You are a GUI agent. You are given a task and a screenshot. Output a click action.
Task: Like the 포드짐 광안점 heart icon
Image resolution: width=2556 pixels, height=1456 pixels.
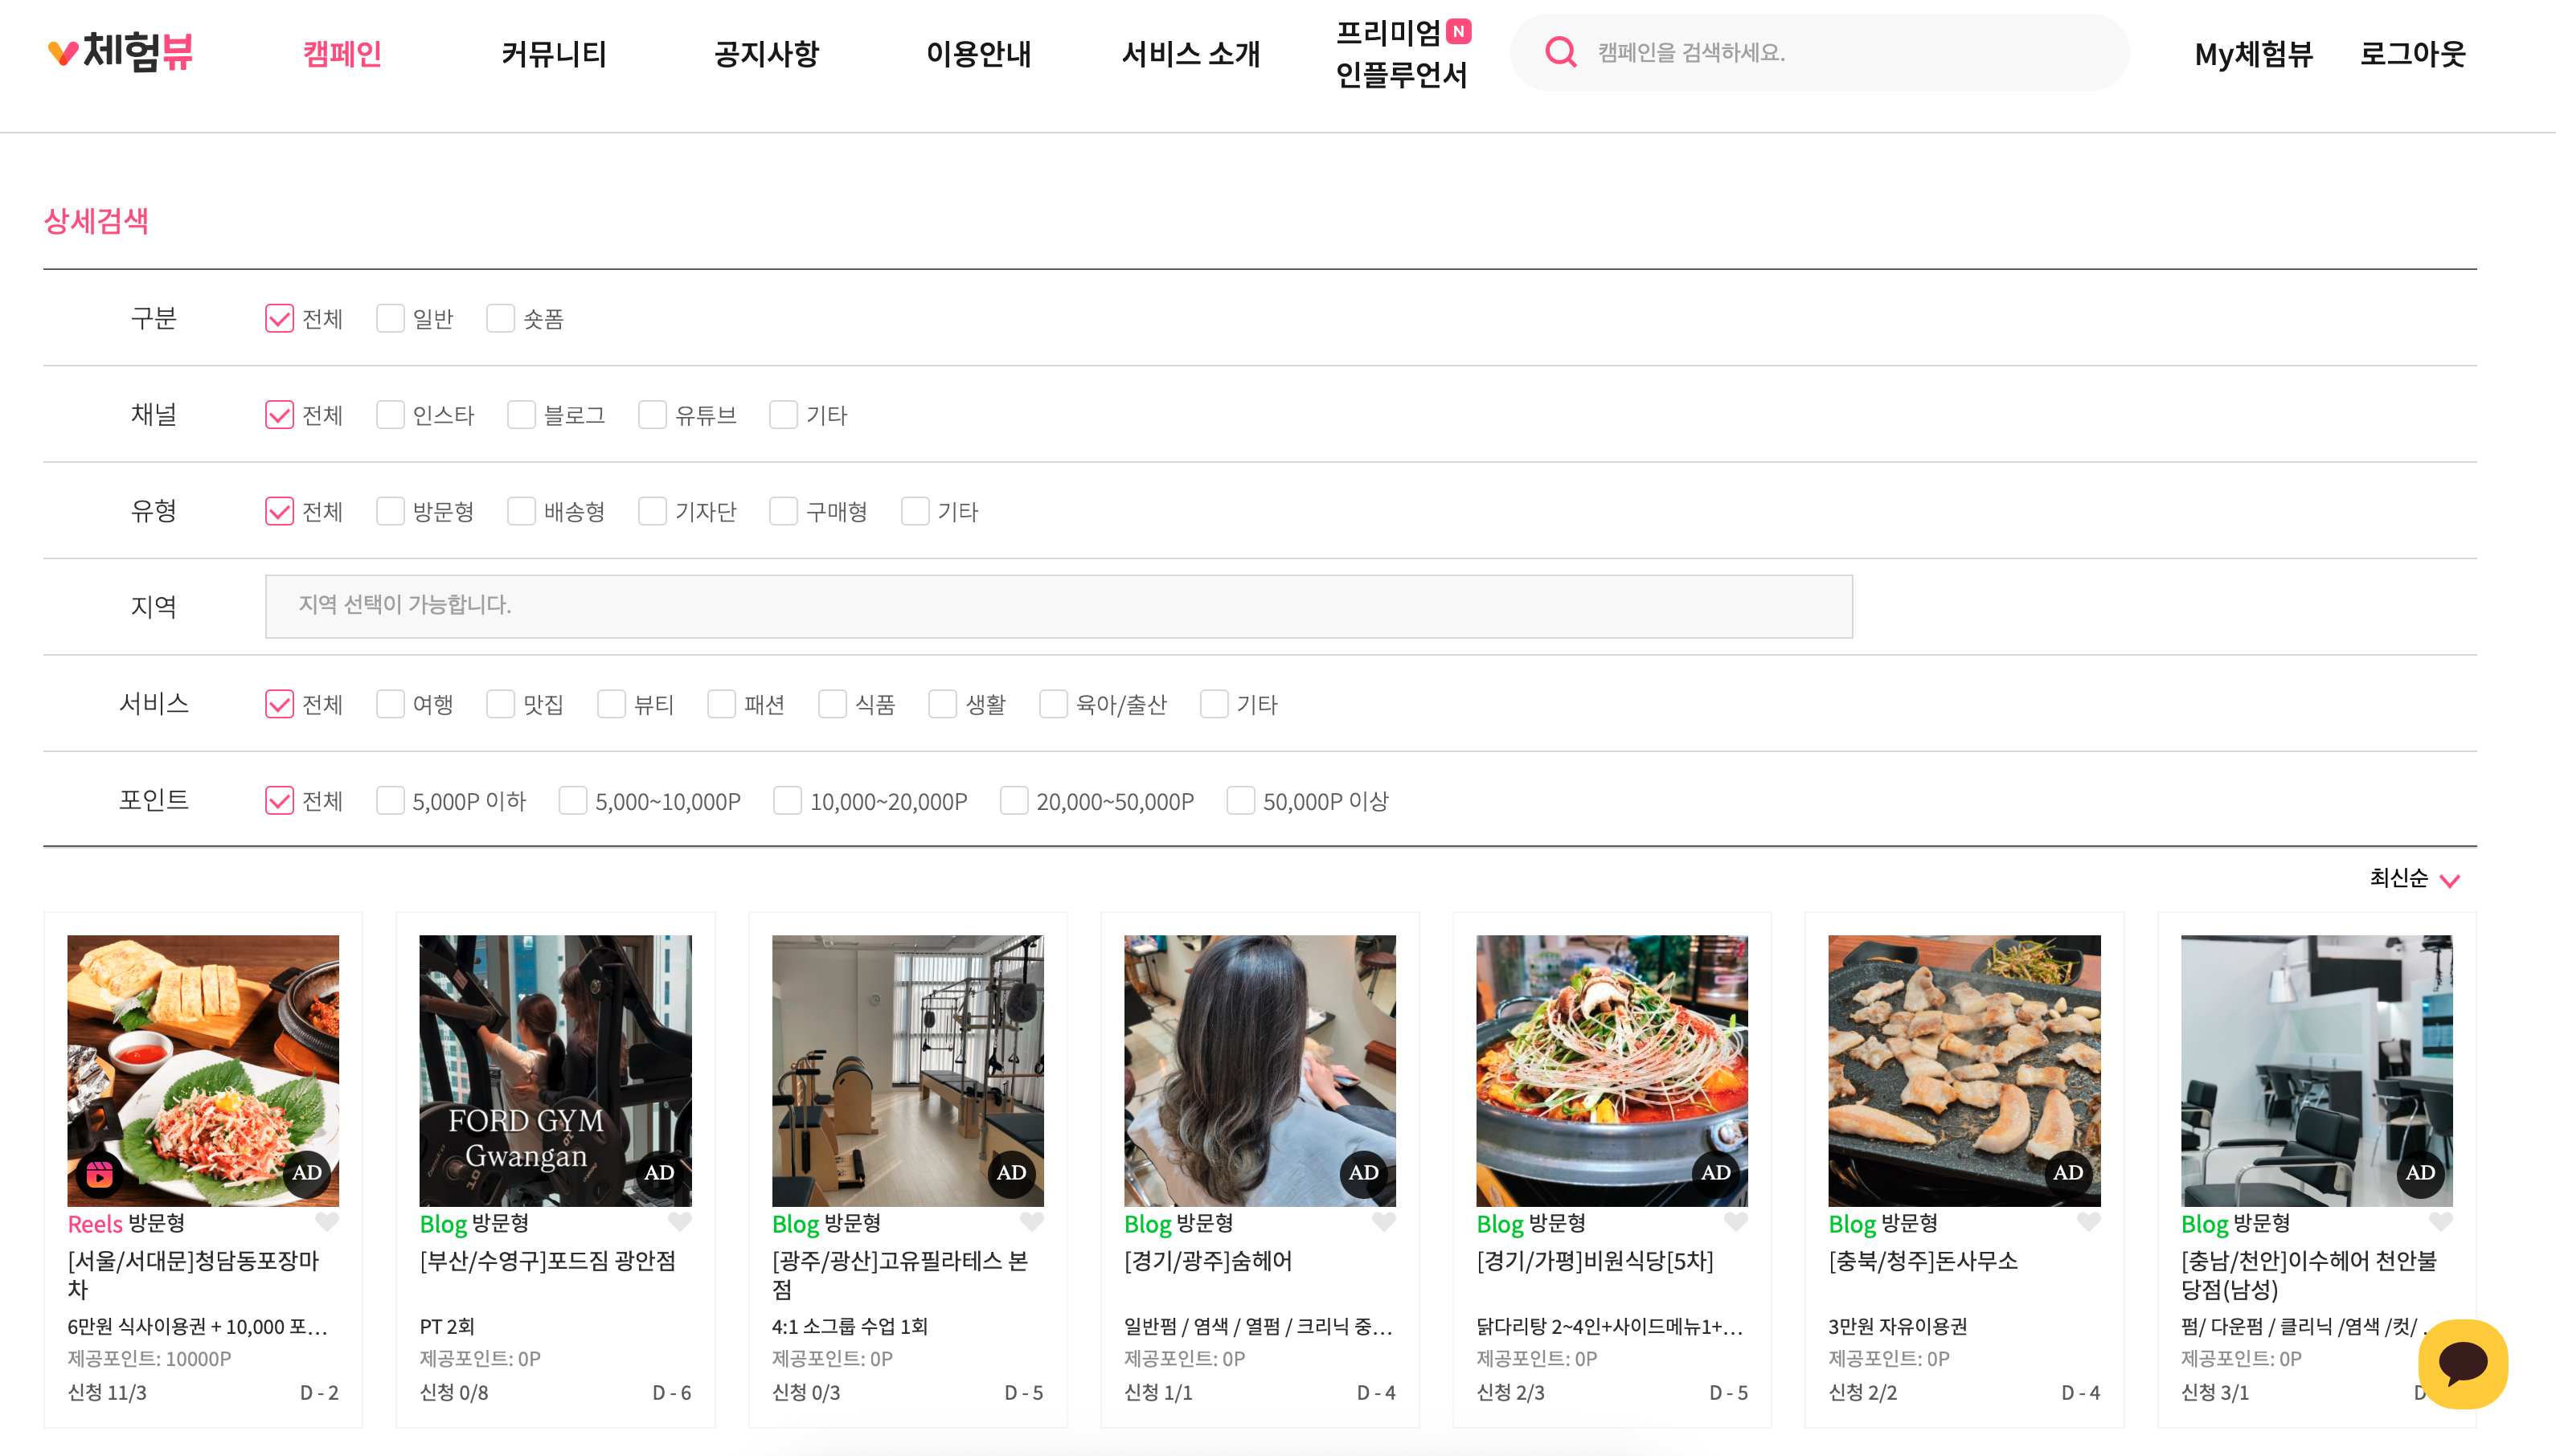[680, 1221]
